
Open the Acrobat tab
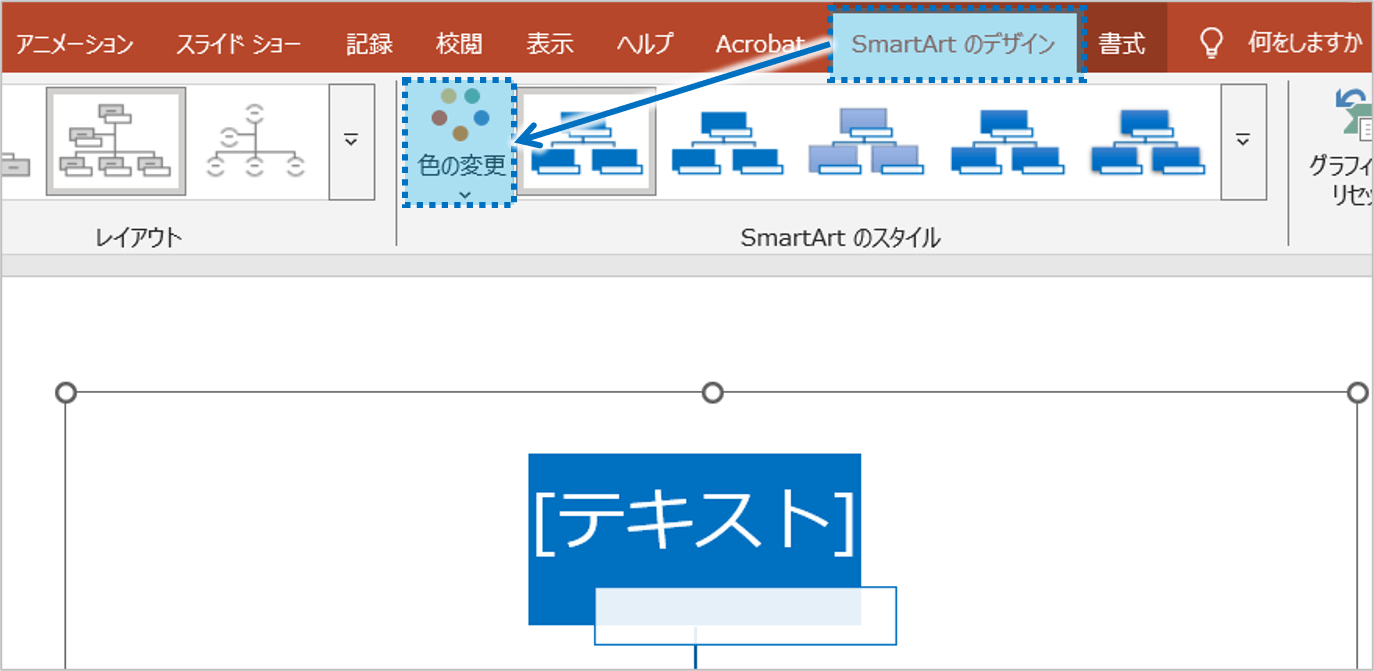click(760, 44)
